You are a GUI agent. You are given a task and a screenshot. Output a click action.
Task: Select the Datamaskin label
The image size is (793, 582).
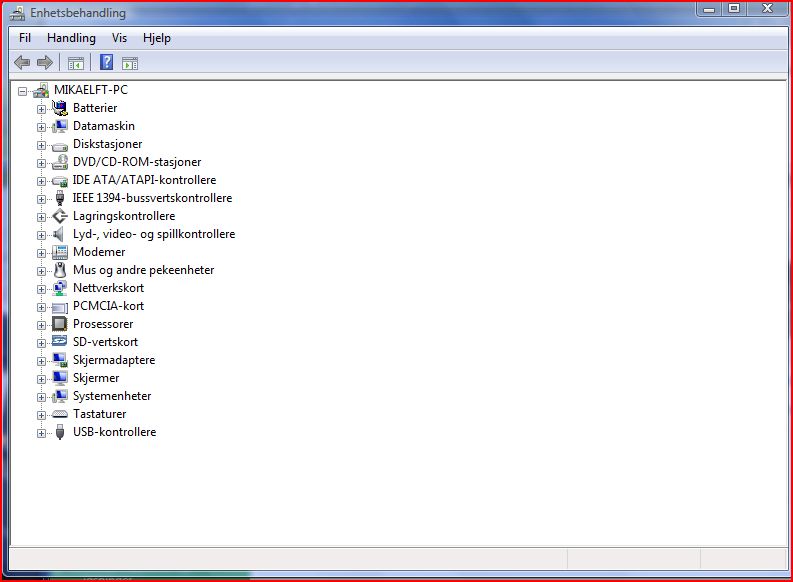(104, 126)
